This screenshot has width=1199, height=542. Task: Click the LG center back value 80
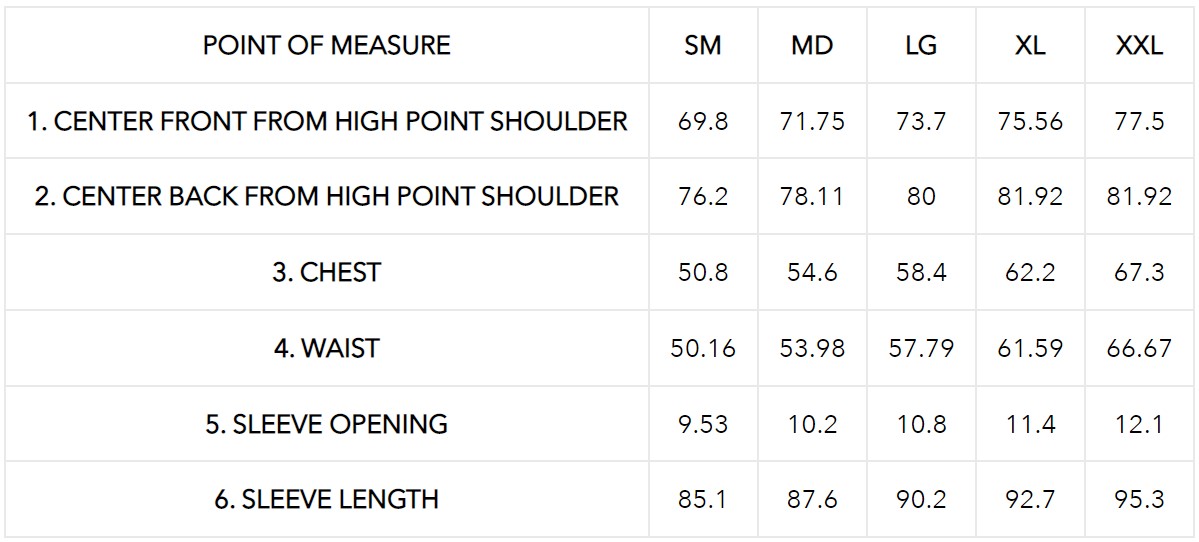tap(920, 196)
